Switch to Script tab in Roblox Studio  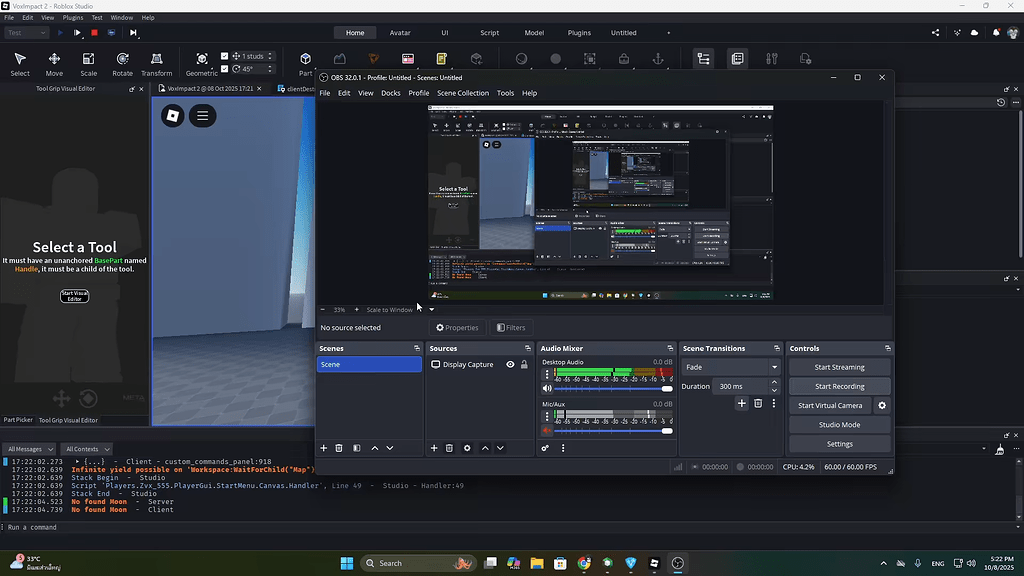(489, 33)
